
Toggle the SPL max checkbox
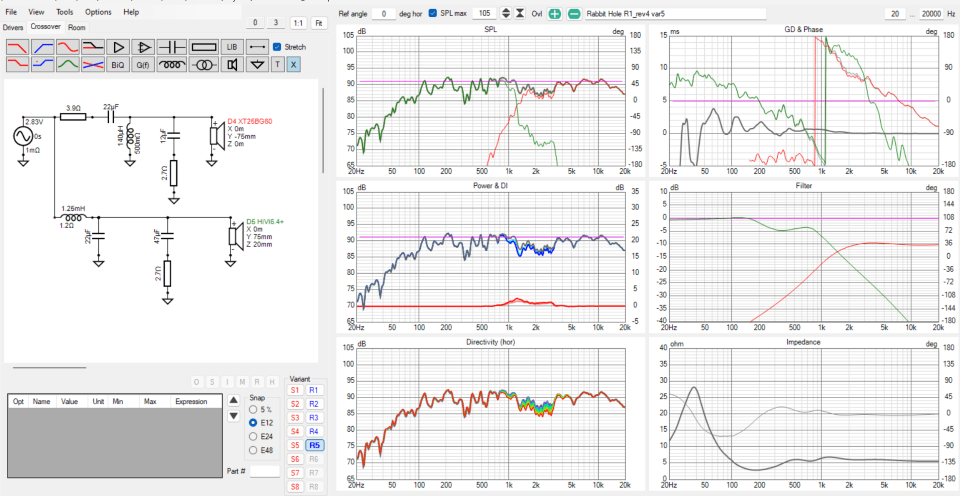click(x=433, y=13)
